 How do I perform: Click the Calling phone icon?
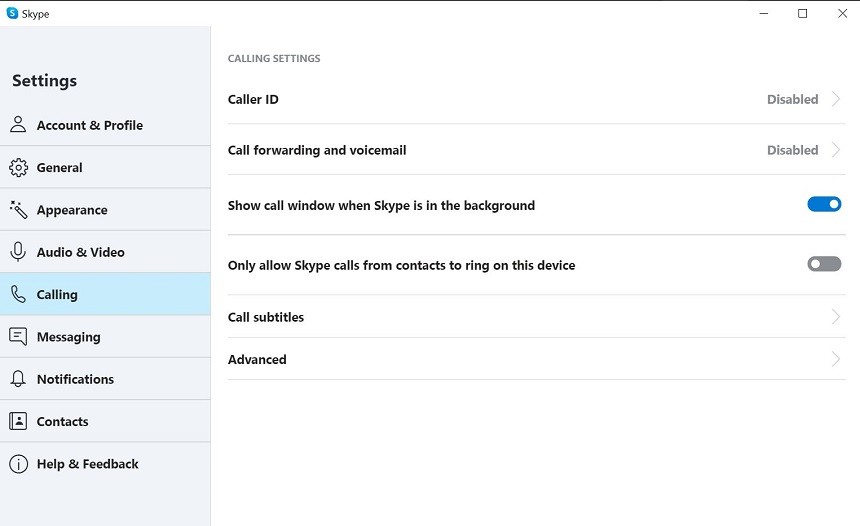click(18, 295)
